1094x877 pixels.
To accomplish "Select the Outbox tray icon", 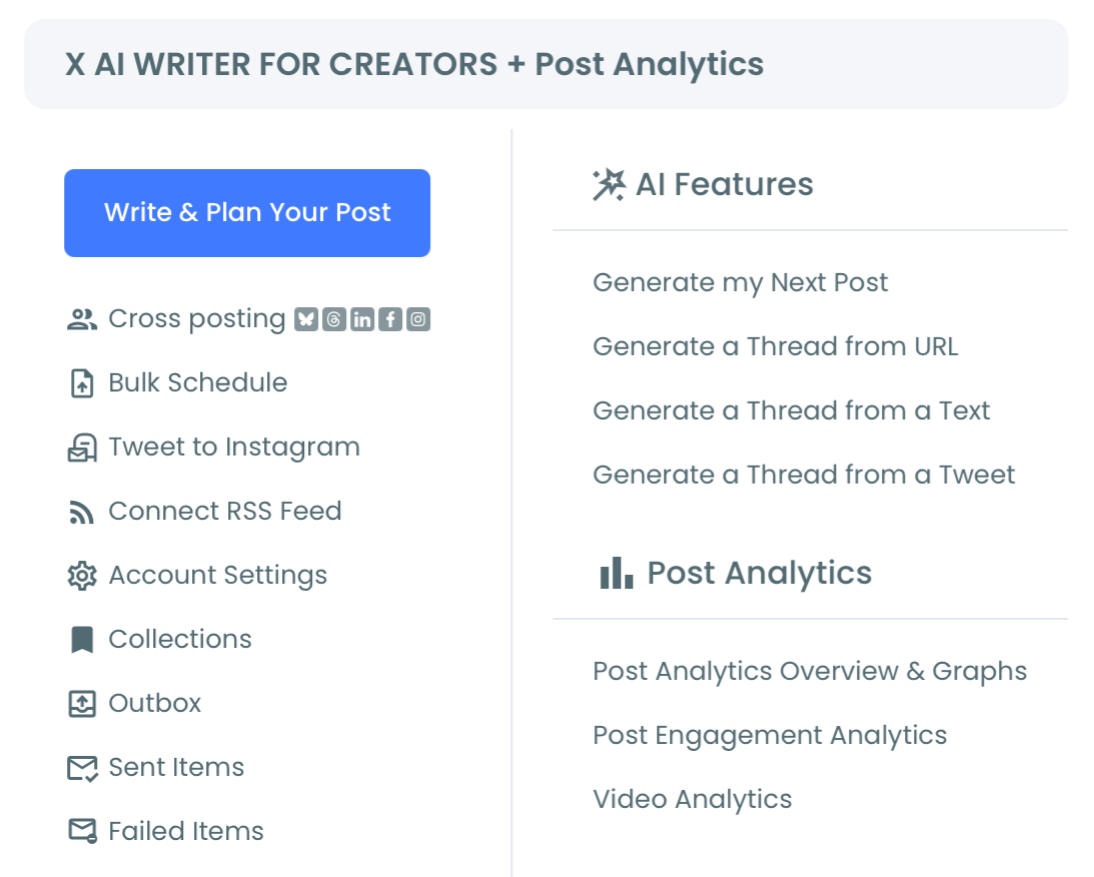I will [82, 703].
